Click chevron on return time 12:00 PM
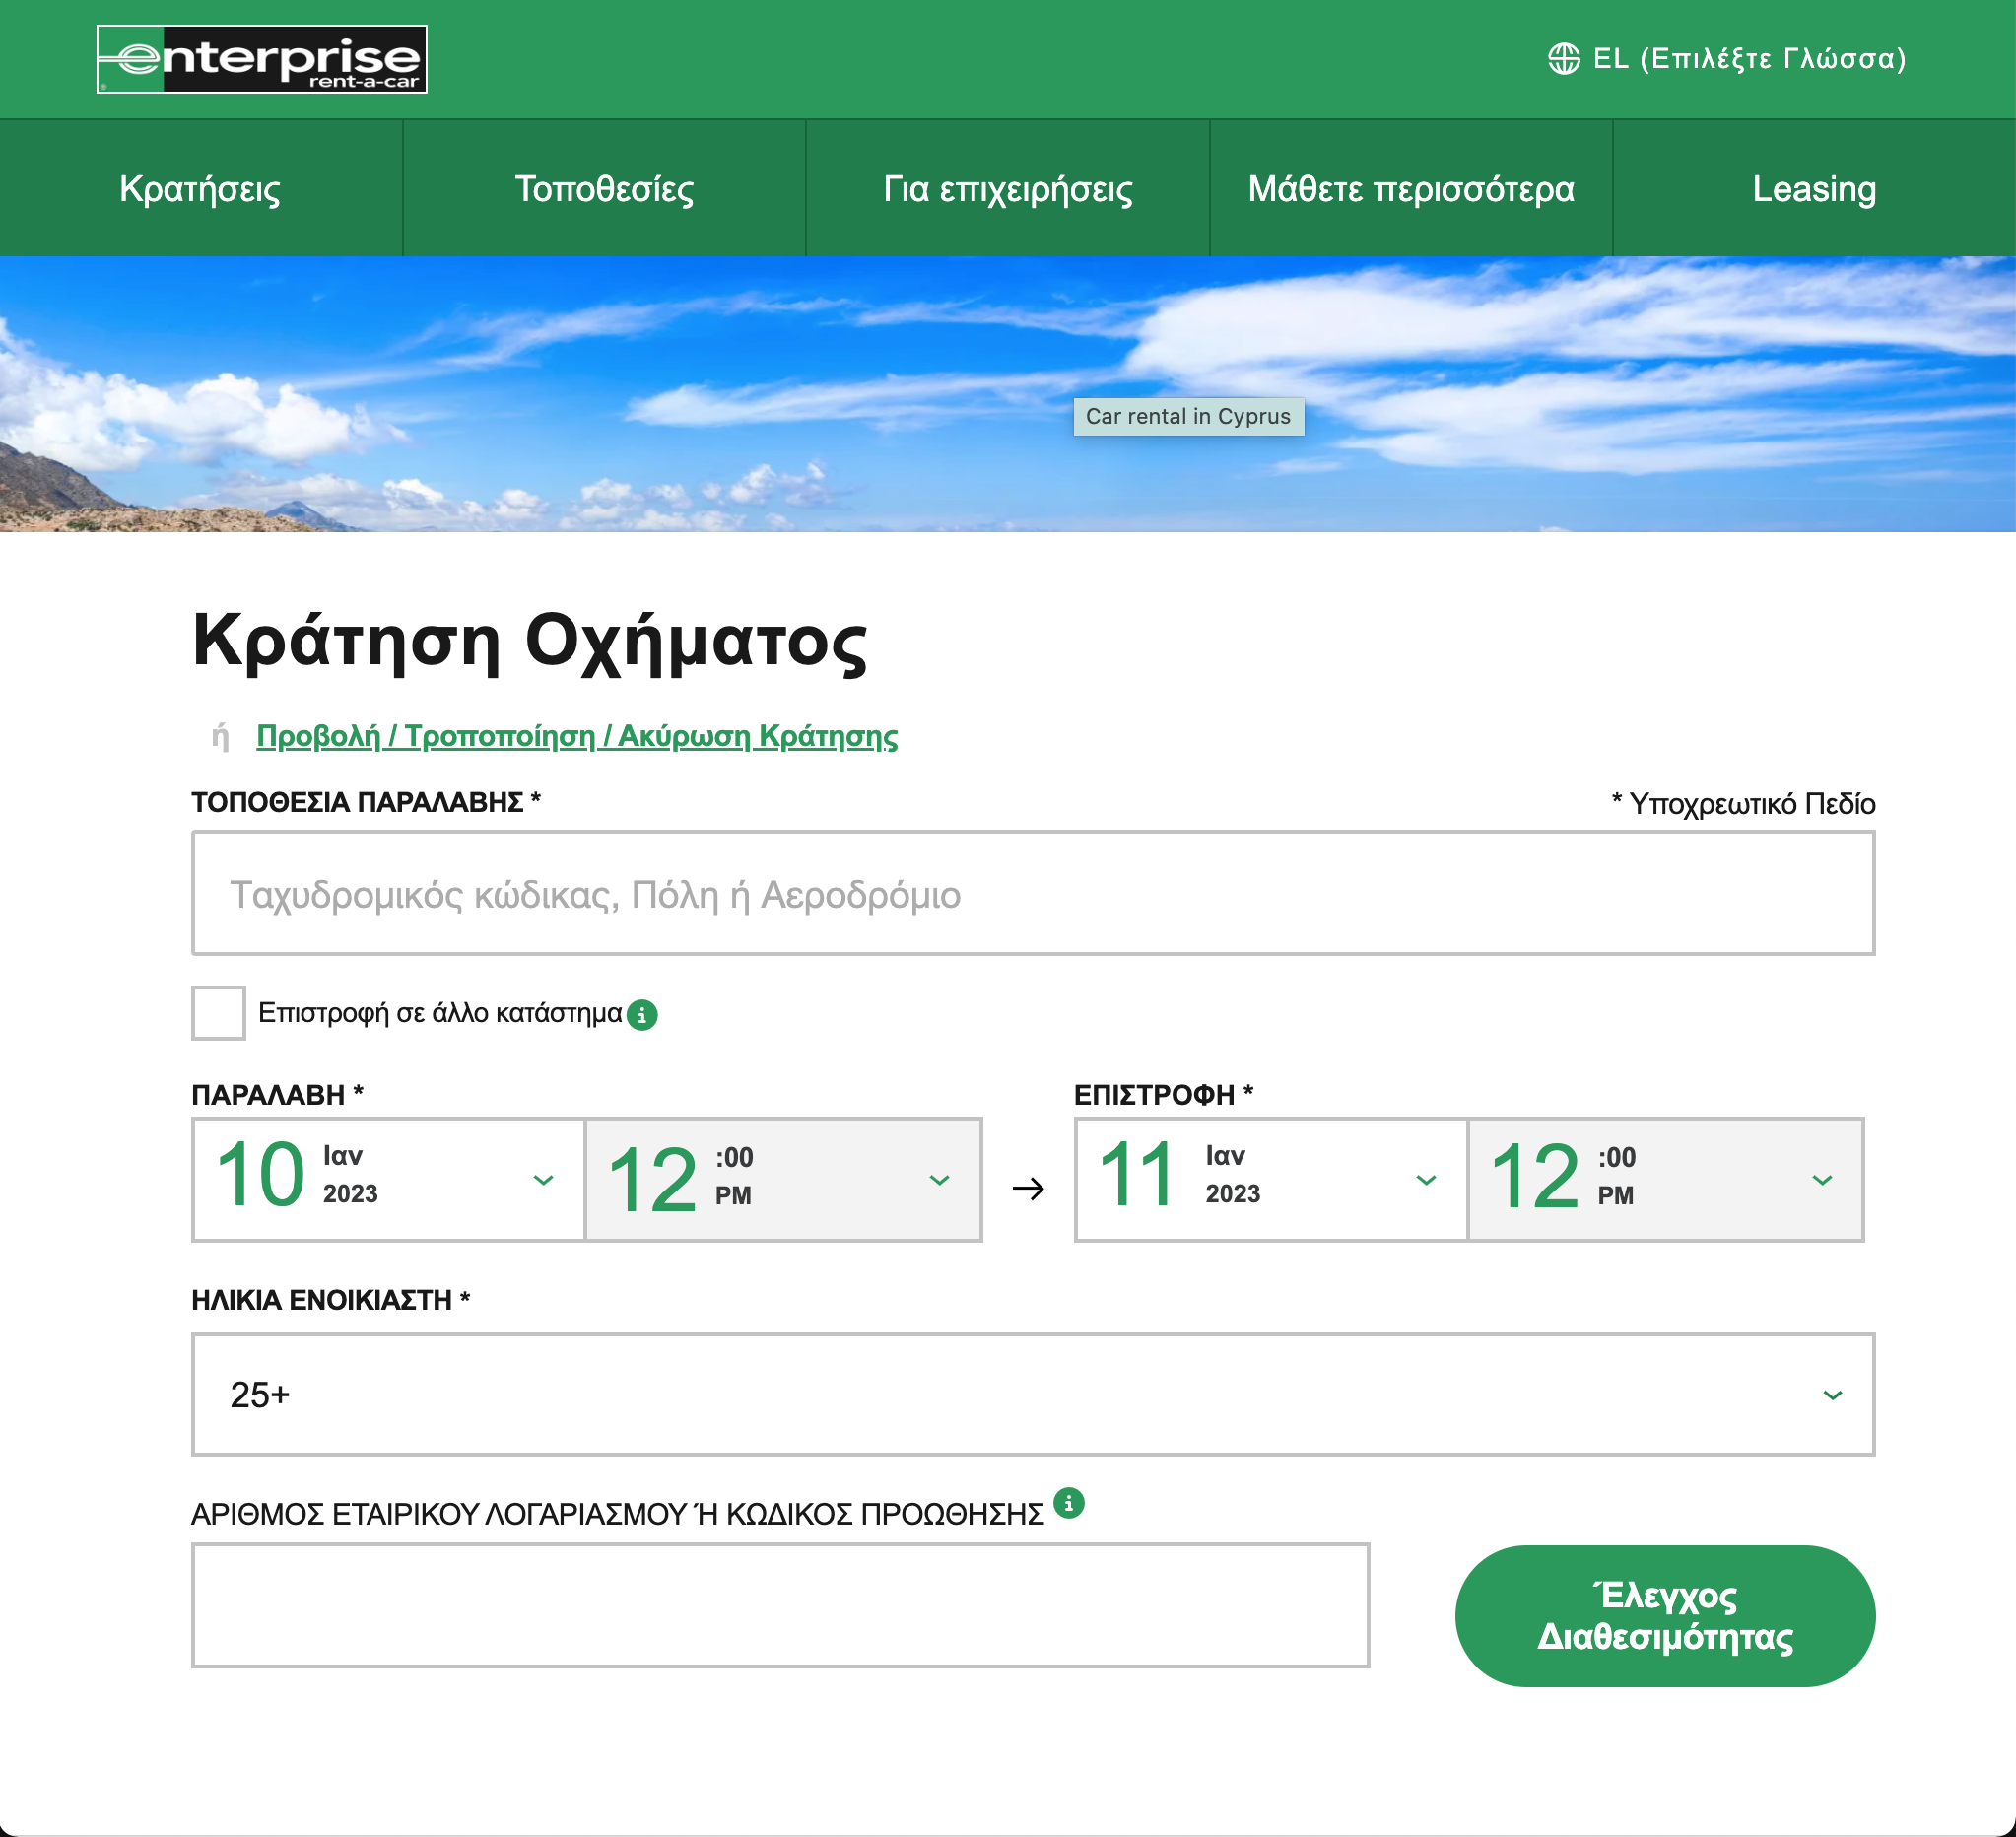 point(1822,1180)
